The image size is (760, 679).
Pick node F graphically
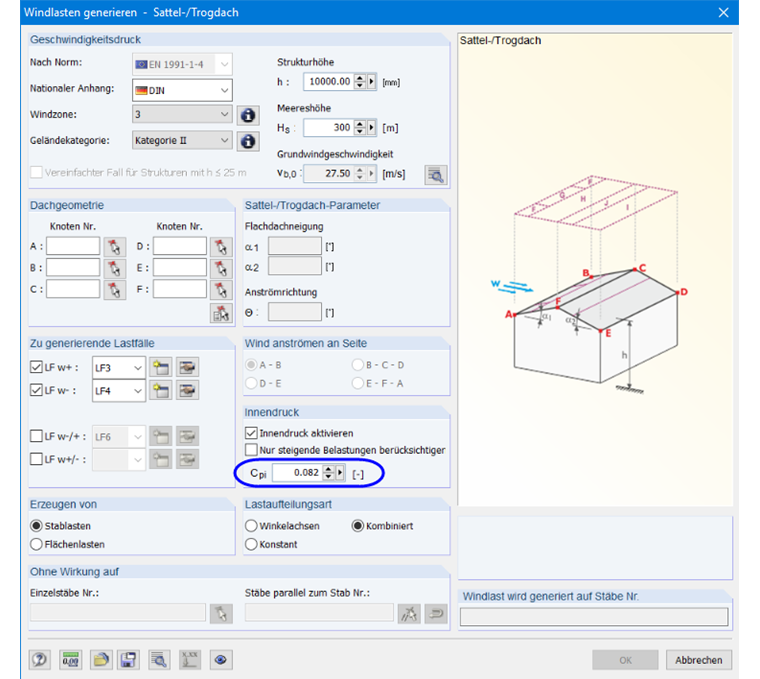[221, 290]
